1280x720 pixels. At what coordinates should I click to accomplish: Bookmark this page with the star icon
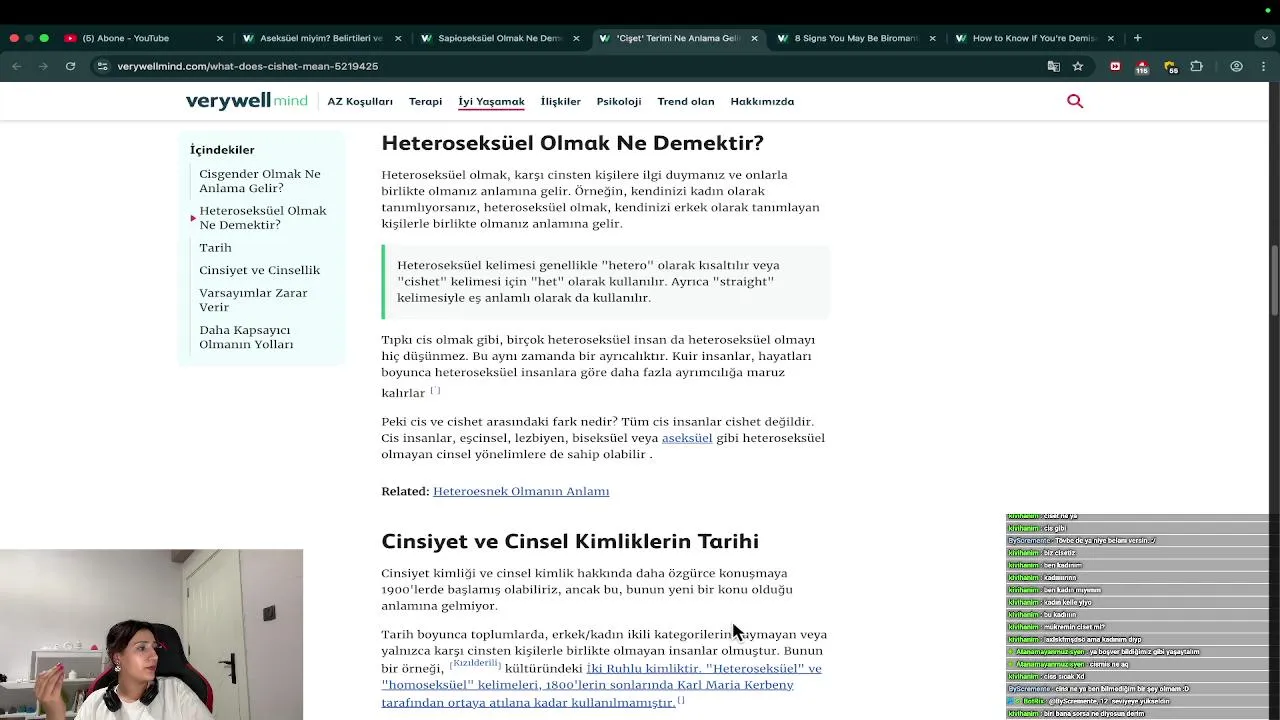1078,66
